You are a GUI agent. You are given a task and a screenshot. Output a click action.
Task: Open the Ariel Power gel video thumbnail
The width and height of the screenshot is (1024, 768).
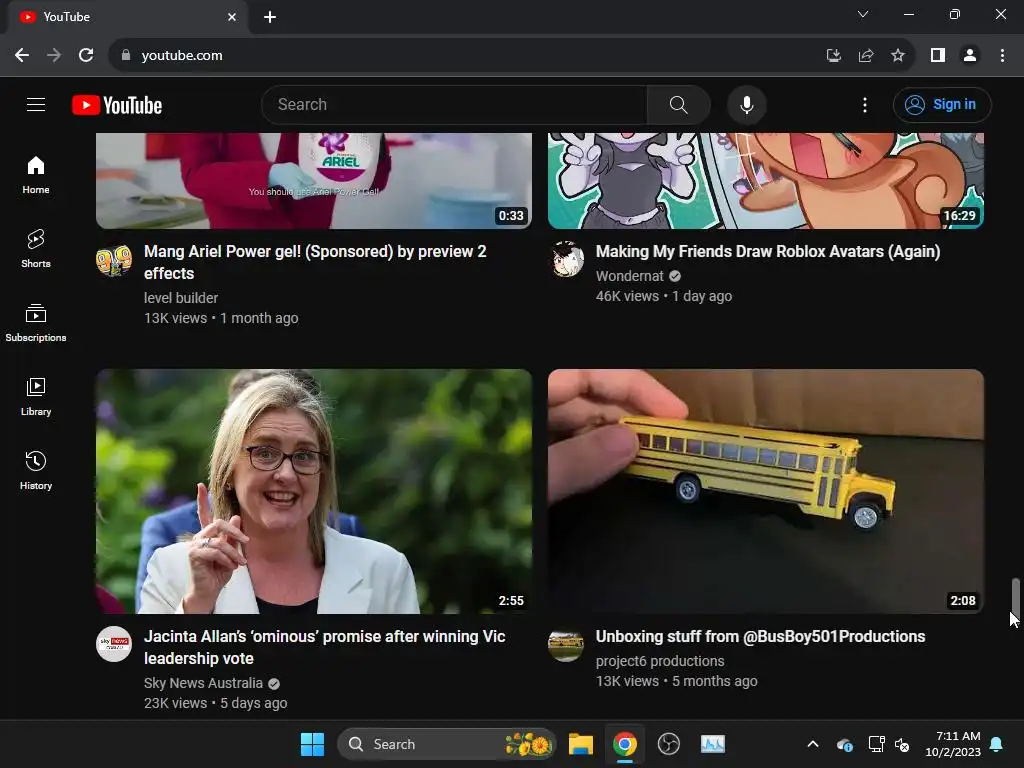(313, 181)
